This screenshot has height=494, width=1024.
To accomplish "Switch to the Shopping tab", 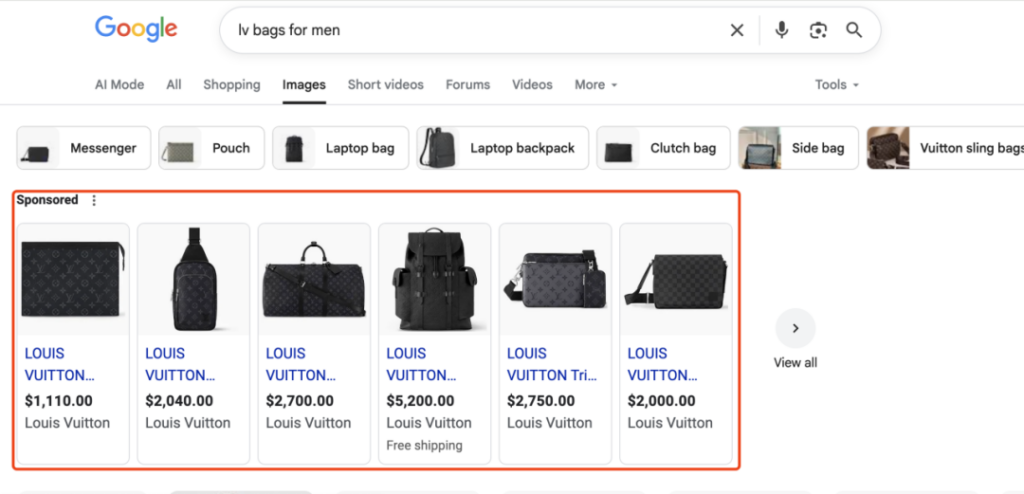I will pos(231,85).
